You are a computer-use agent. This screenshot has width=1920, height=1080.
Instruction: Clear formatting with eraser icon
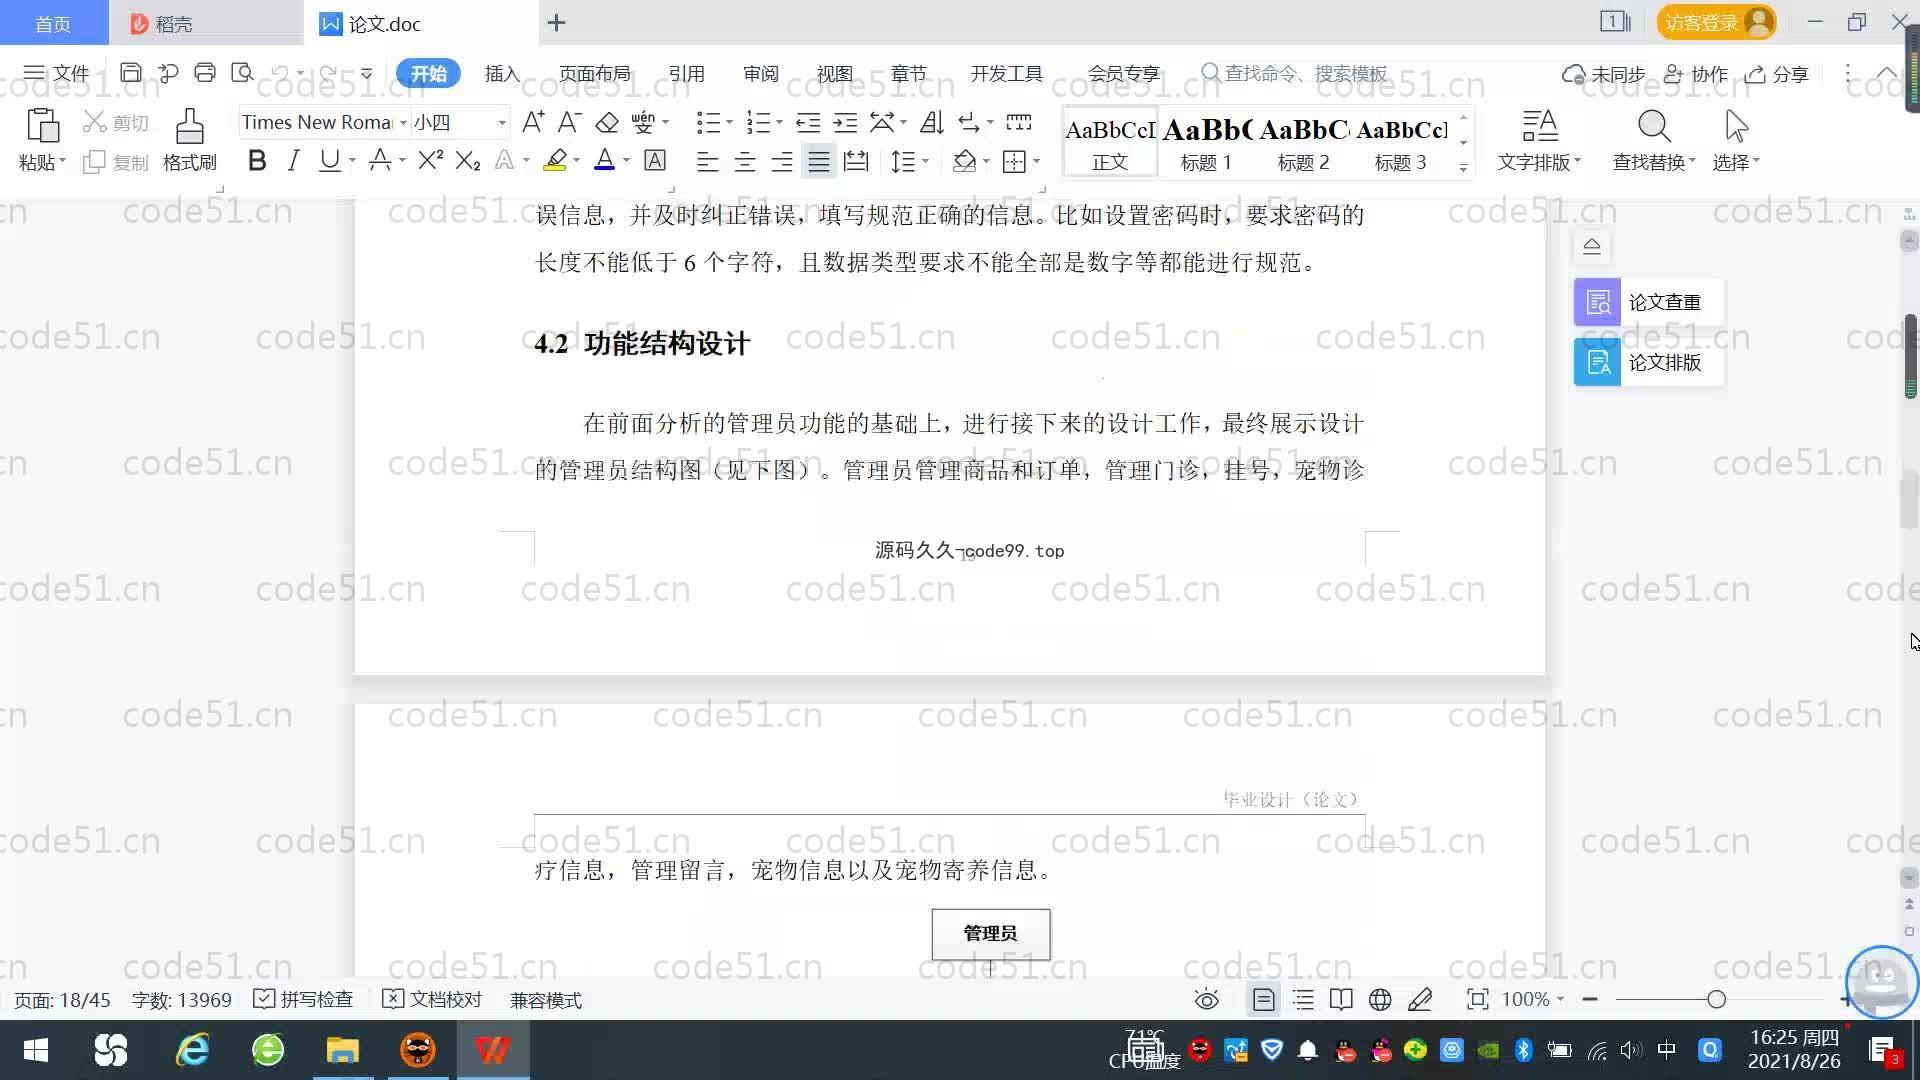607,122
